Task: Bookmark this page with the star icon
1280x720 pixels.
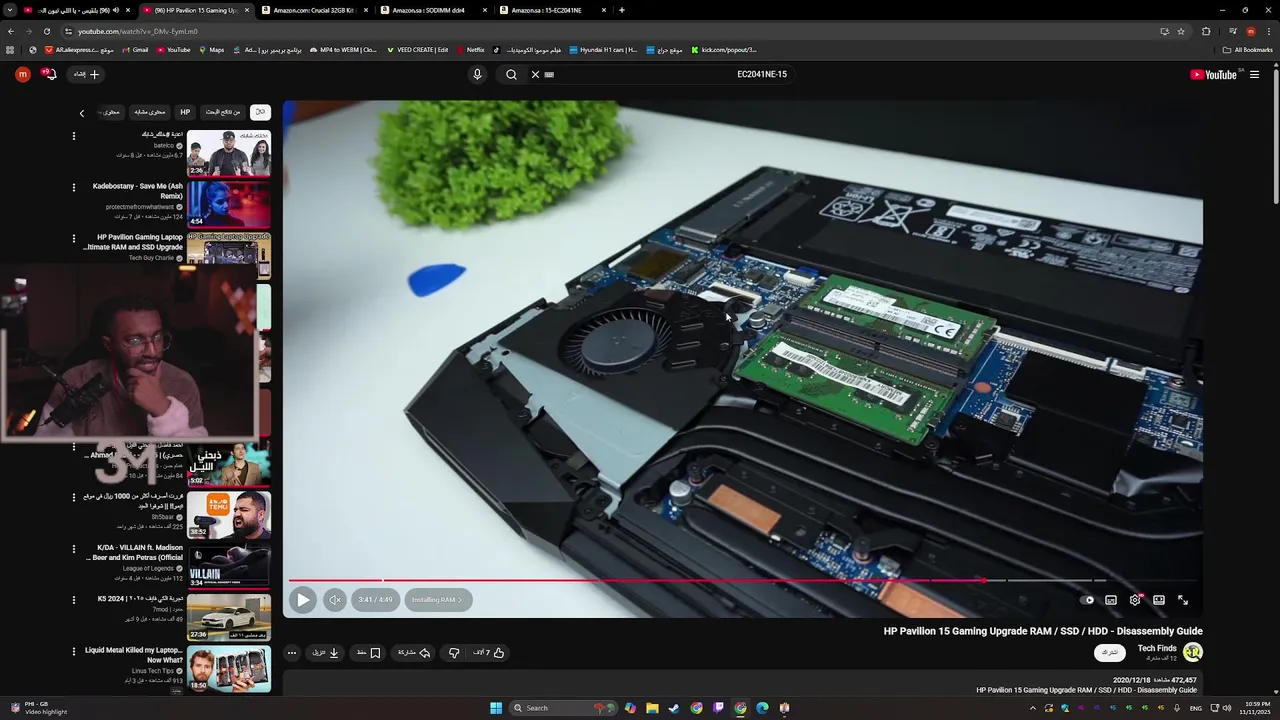Action: click(1181, 31)
